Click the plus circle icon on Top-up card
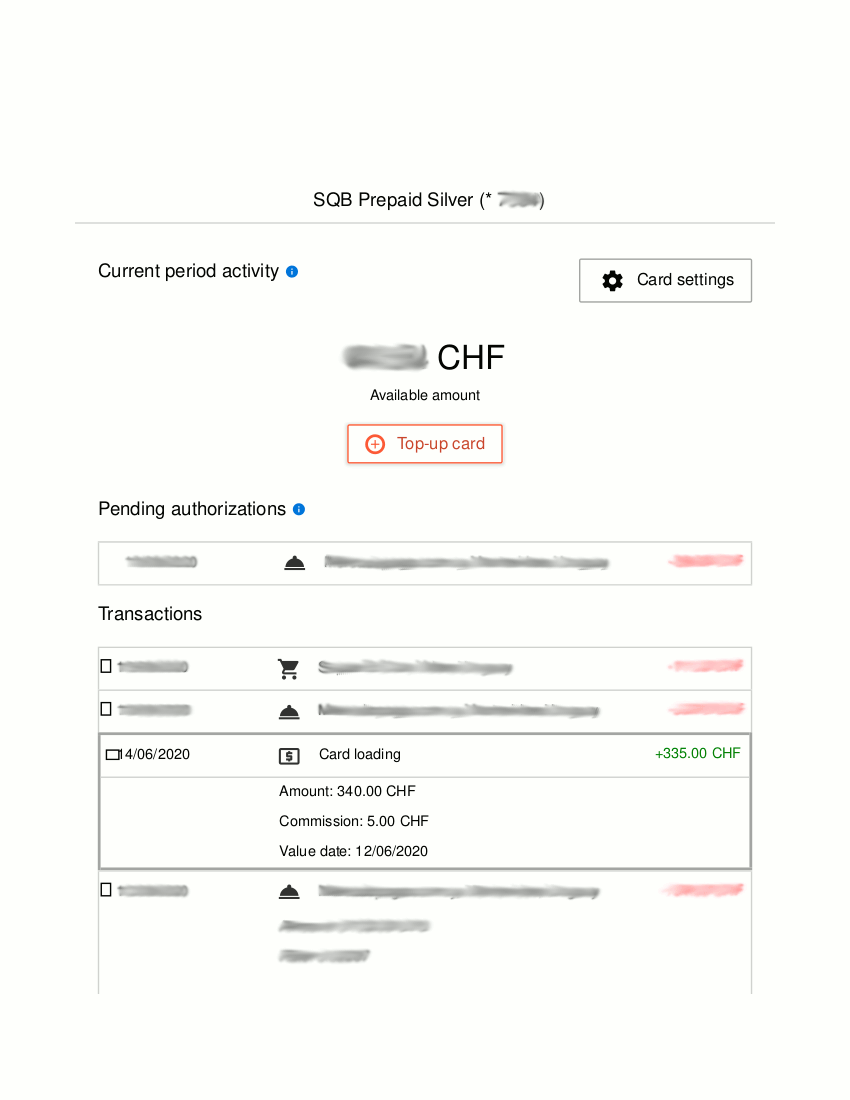Screen dimensions: 850x1100 point(375,444)
